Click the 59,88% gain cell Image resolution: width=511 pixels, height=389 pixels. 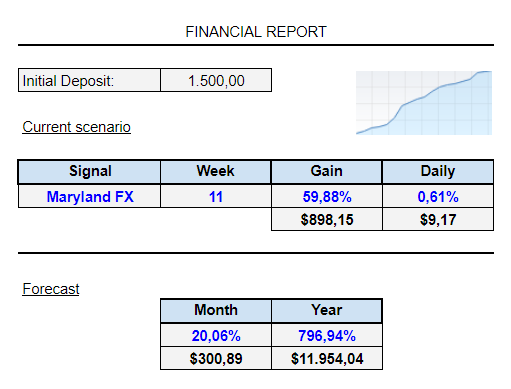coord(327,196)
